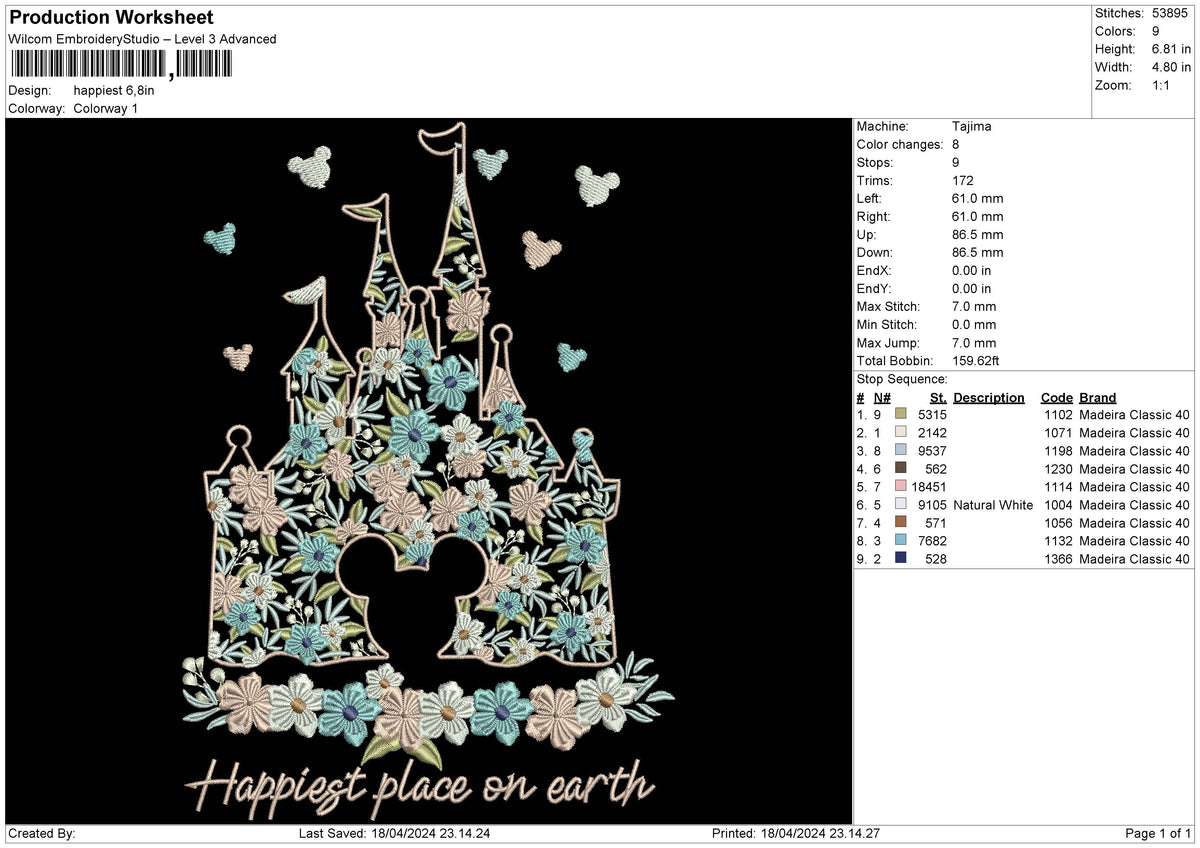The height and width of the screenshot is (848, 1200).
Task: Click the 'N#' column header
Action: (x=881, y=398)
